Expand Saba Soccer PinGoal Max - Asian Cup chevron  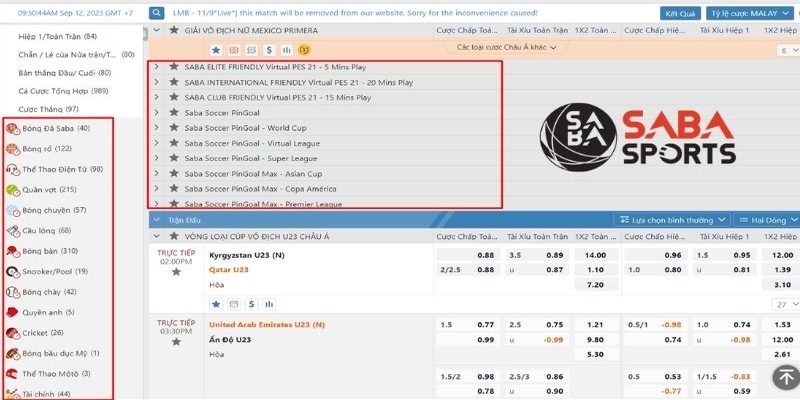point(157,173)
